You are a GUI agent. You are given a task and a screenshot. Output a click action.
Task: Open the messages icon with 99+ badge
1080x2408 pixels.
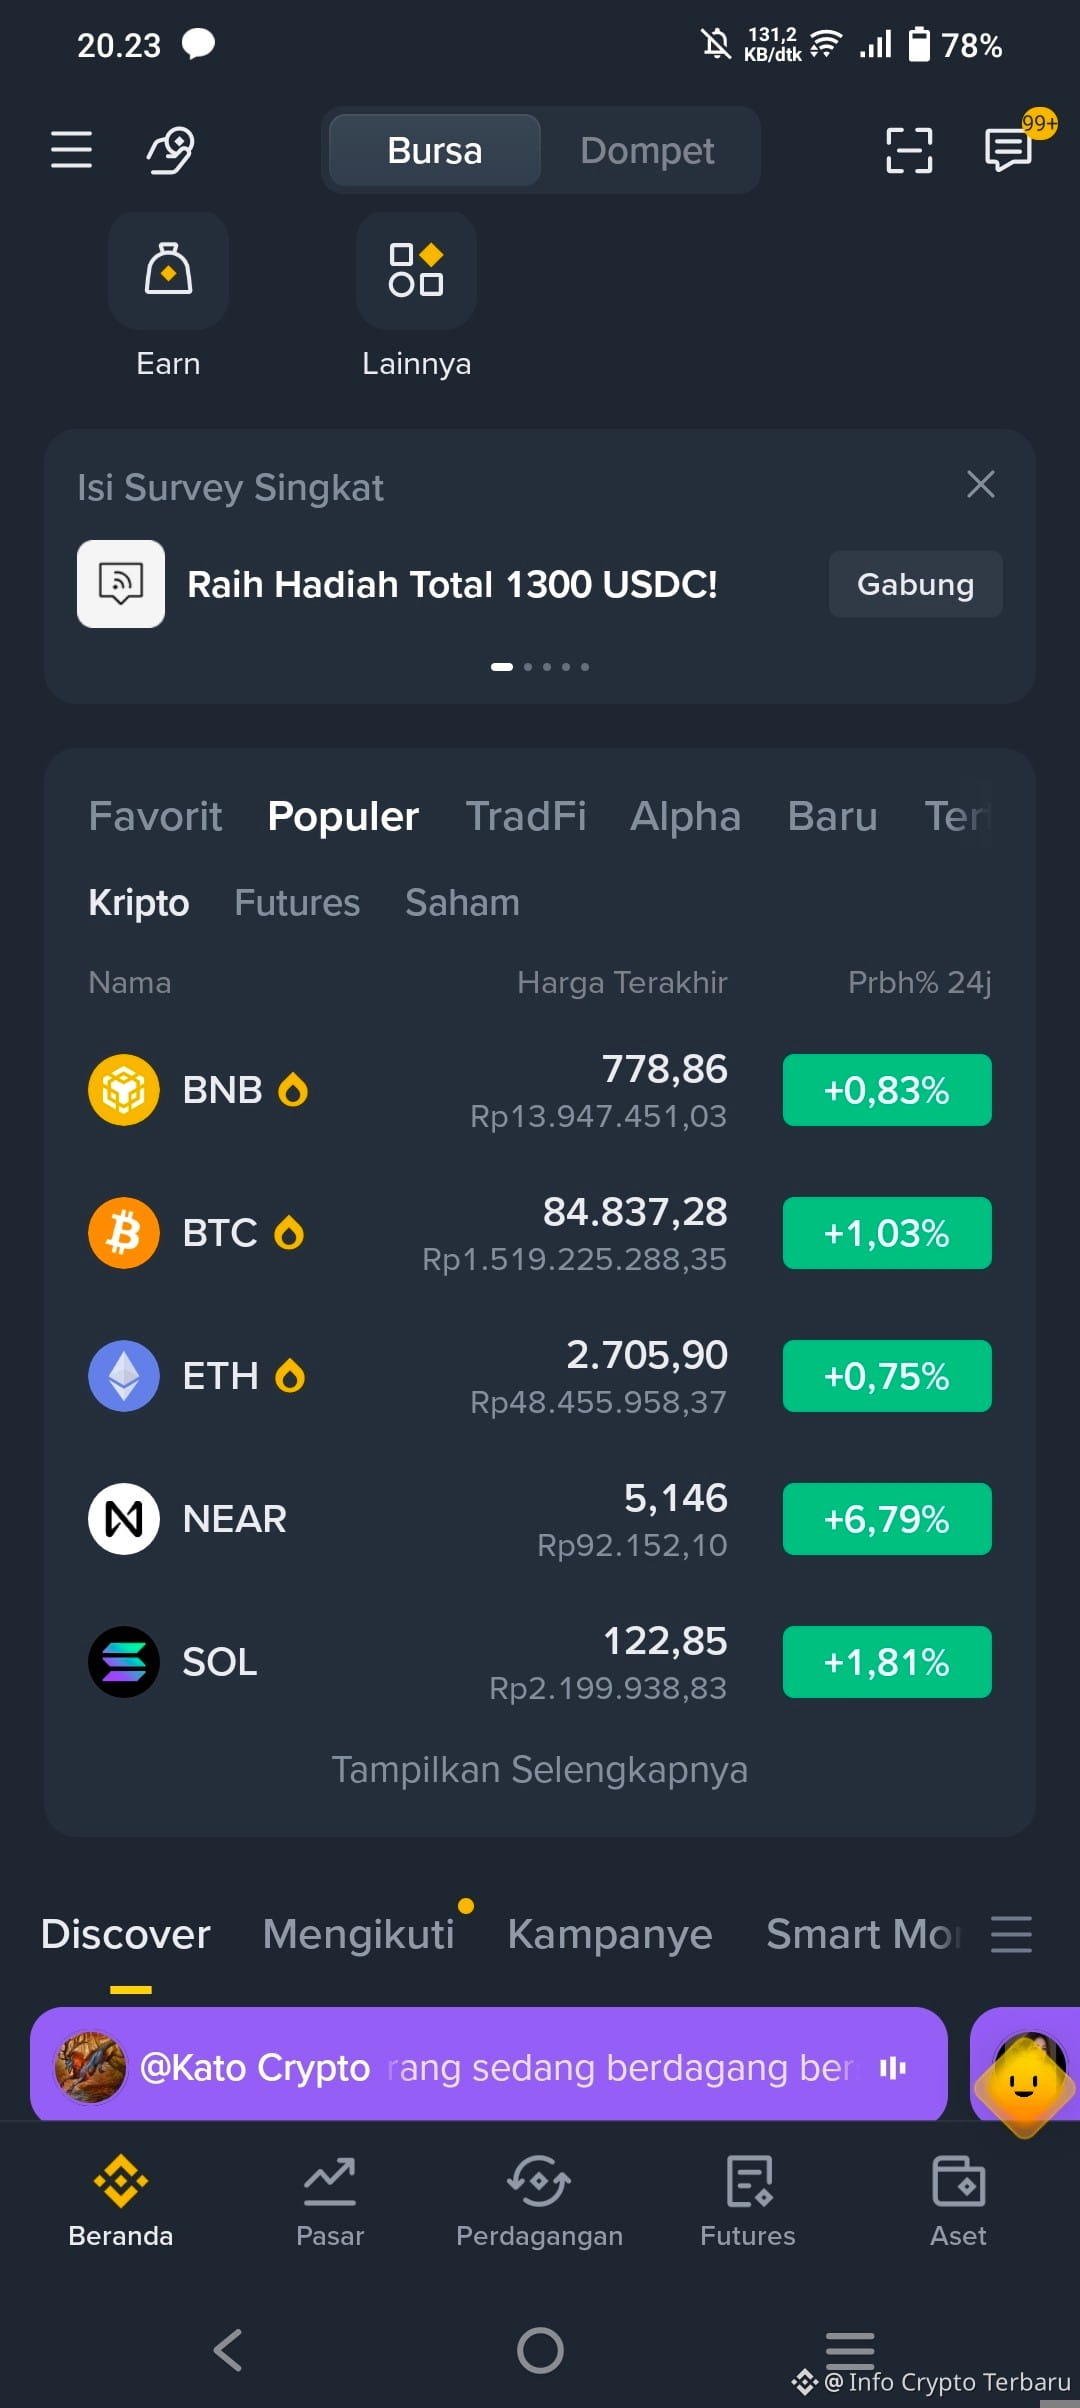pos(1008,150)
